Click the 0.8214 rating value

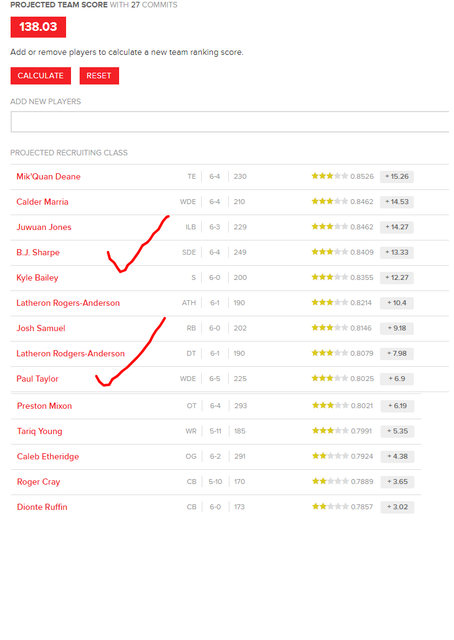coord(361,303)
